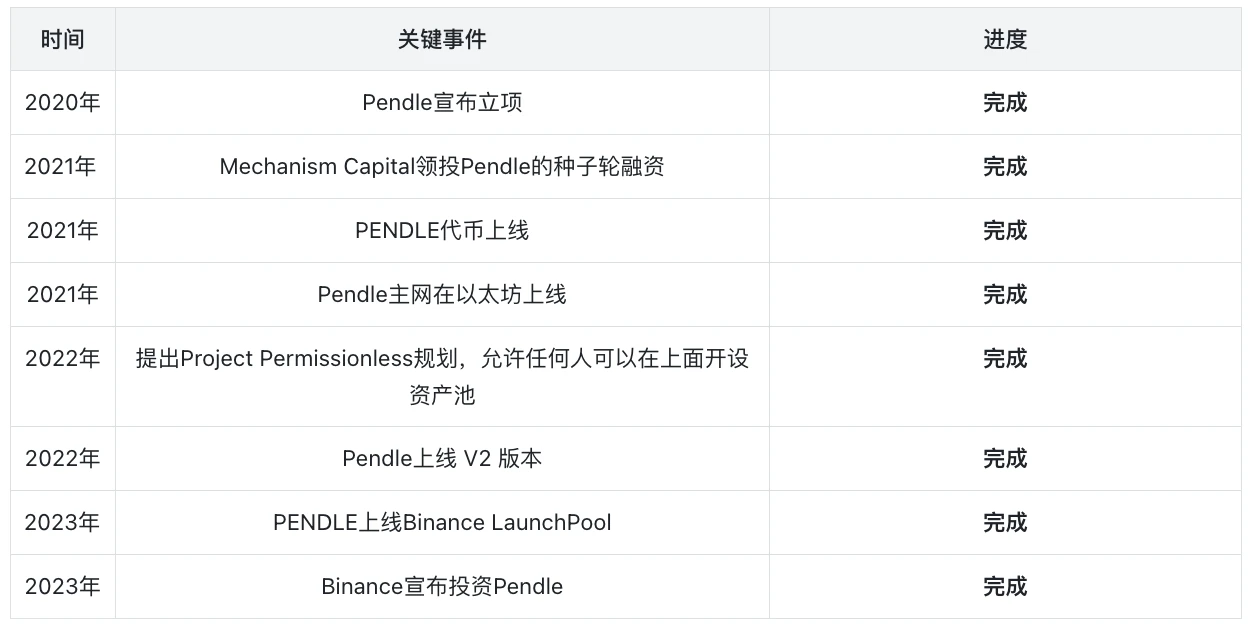Screen dimensions: 1250x628
Task: Click the Pendle上线 V2 版本 cell
Action: click(442, 459)
